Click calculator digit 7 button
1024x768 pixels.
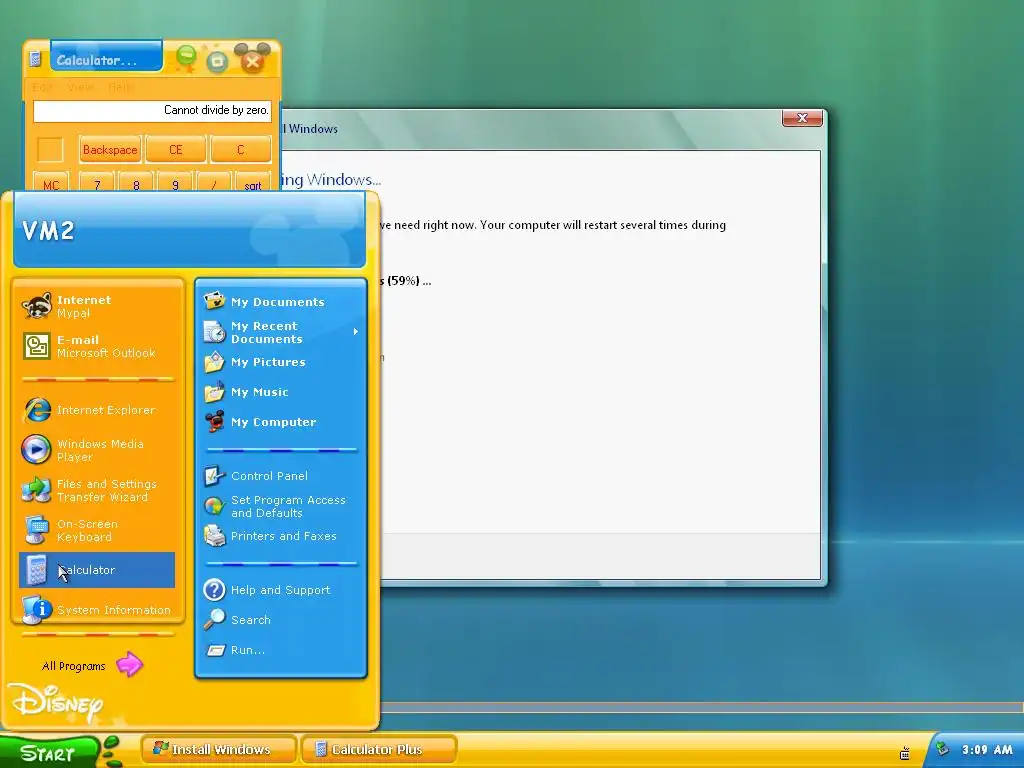point(97,184)
